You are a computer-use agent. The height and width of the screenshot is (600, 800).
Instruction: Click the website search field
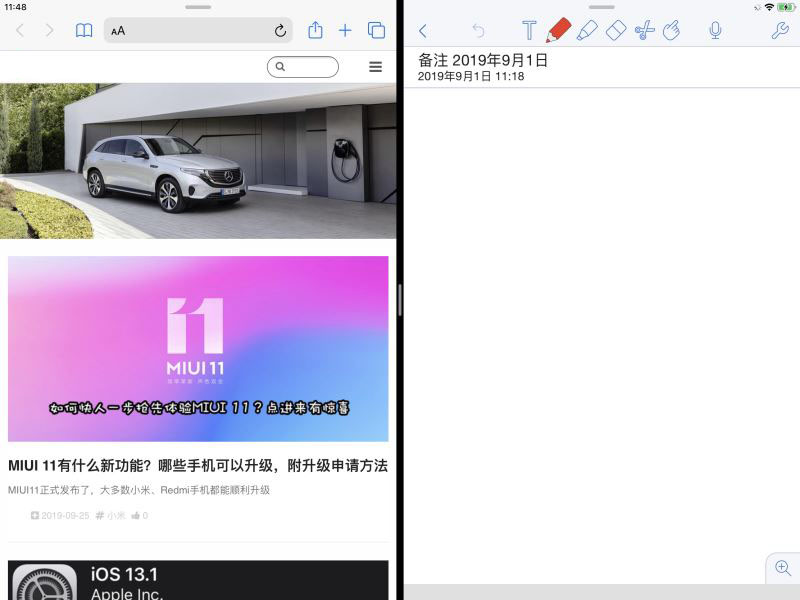pyautogui.click(x=303, y=66)
